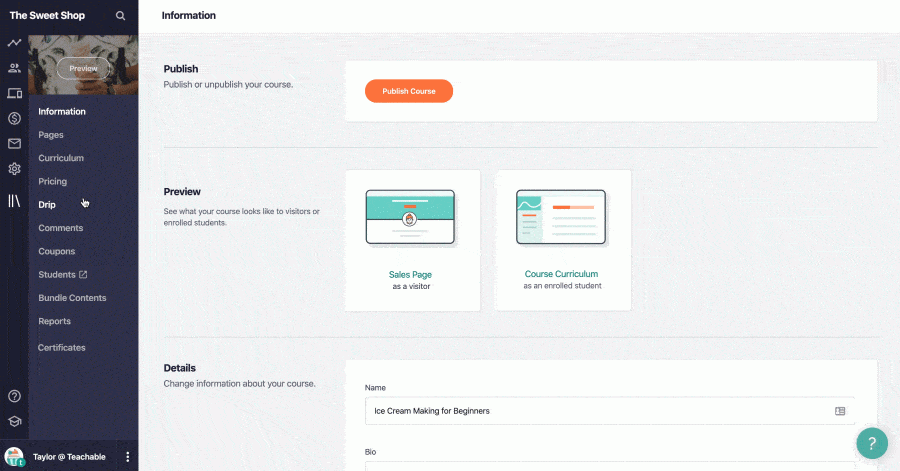The height and width of the screenshot is (471, 900).
Task: Open the Pages menu item
Action: (51, 135)
